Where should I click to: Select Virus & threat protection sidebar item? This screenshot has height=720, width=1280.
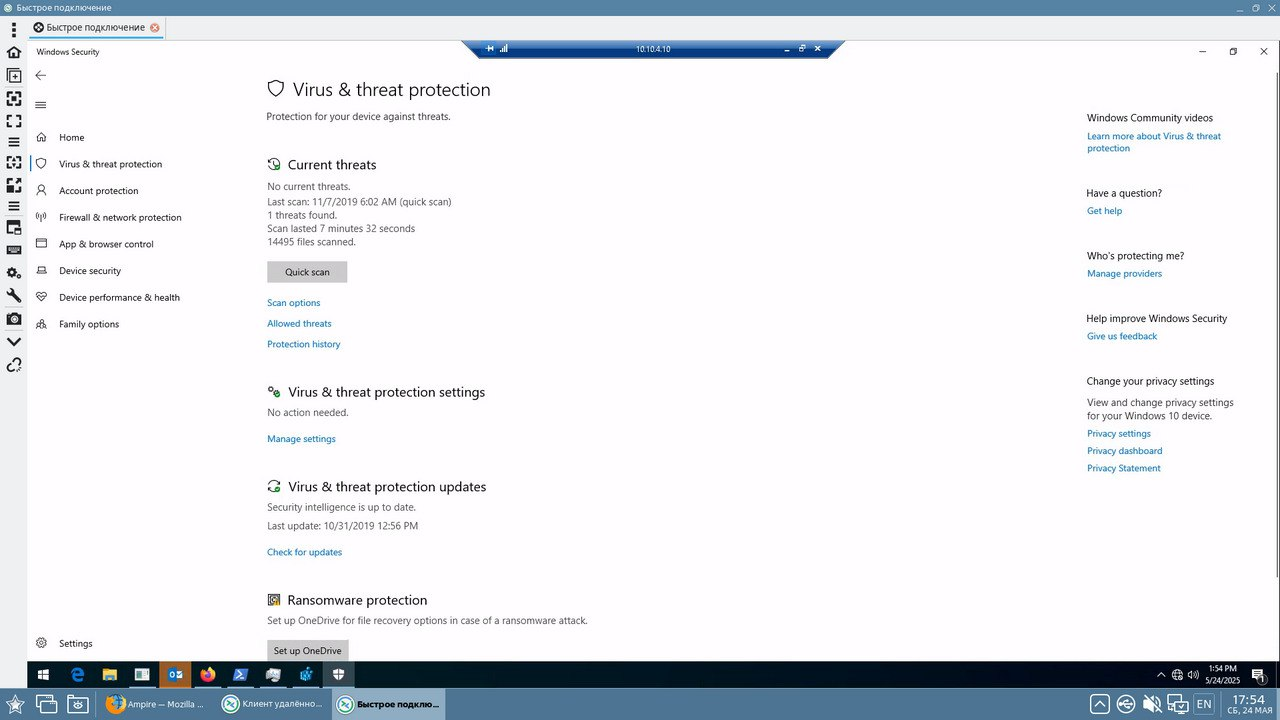[110, 164]
